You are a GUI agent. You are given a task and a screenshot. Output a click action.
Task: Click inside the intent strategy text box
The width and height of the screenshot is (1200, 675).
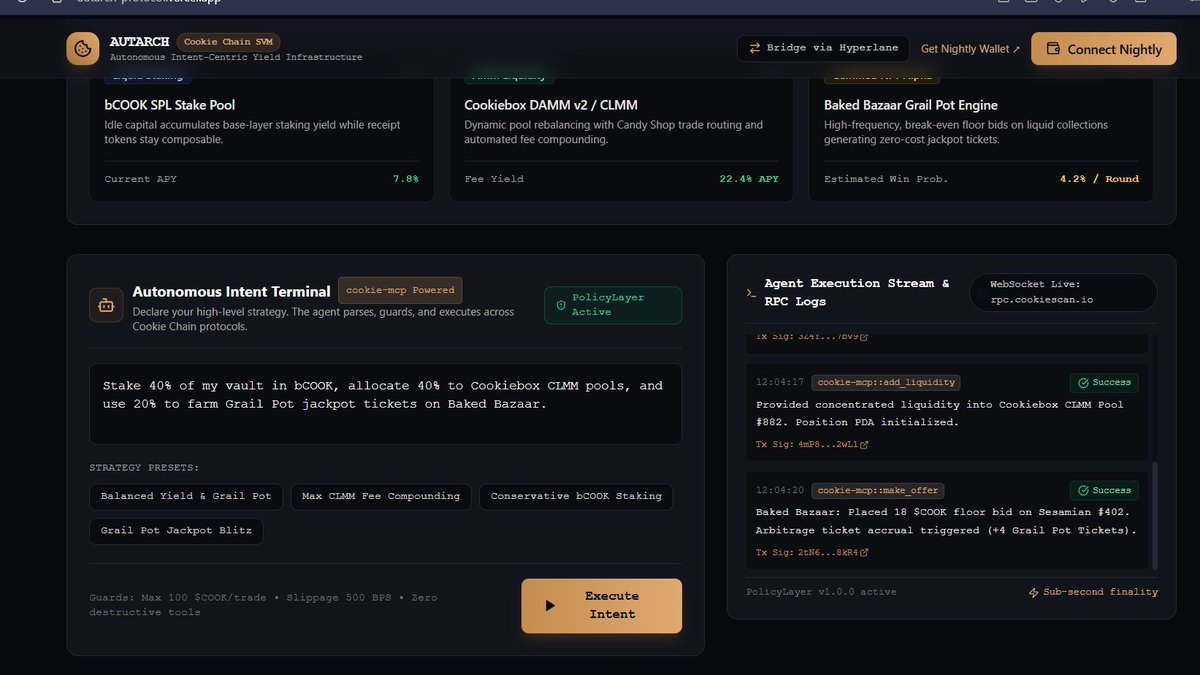[x=385, y=404]
